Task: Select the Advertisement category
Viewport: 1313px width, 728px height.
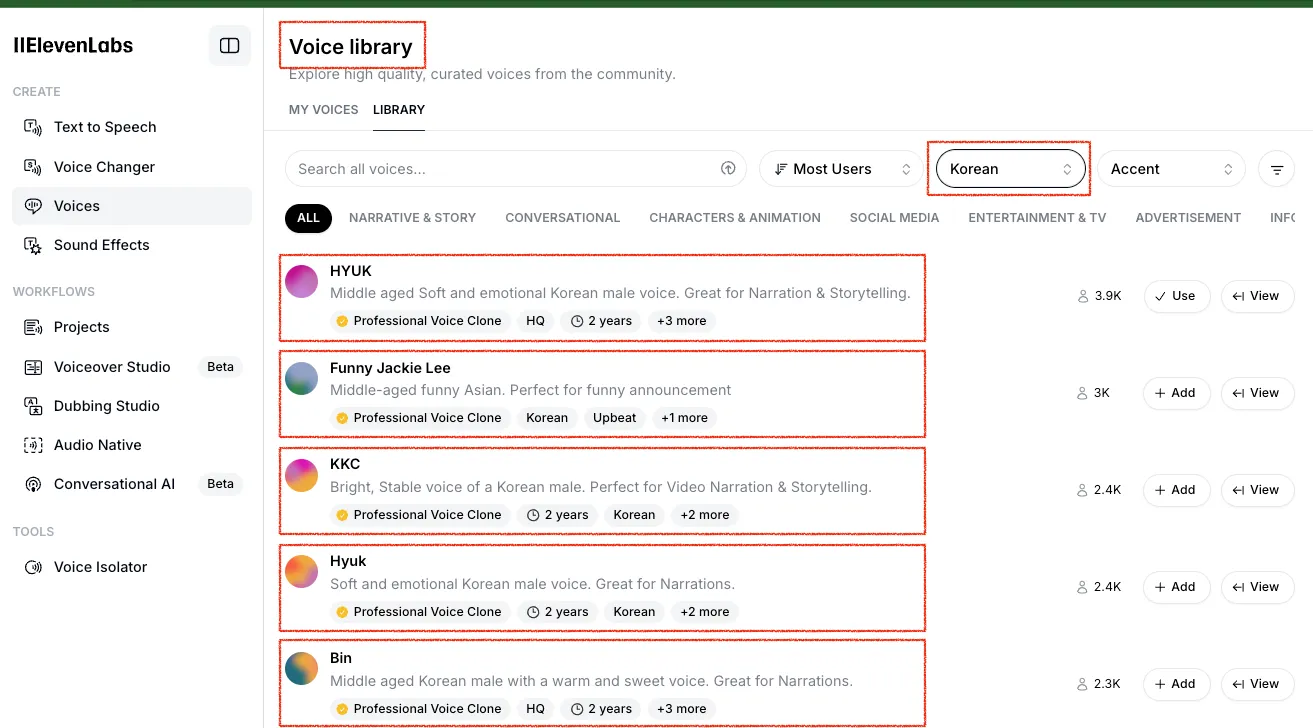Action: pyautogui.click(x=1188, y=218)
